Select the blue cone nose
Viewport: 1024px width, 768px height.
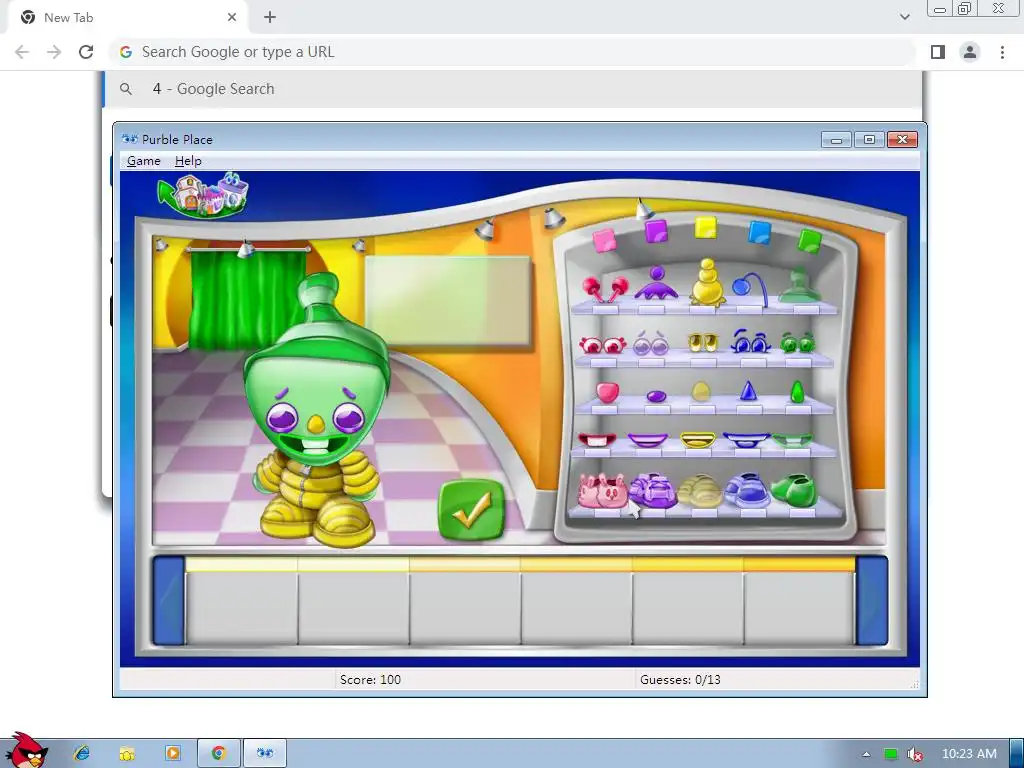[748, 390]
